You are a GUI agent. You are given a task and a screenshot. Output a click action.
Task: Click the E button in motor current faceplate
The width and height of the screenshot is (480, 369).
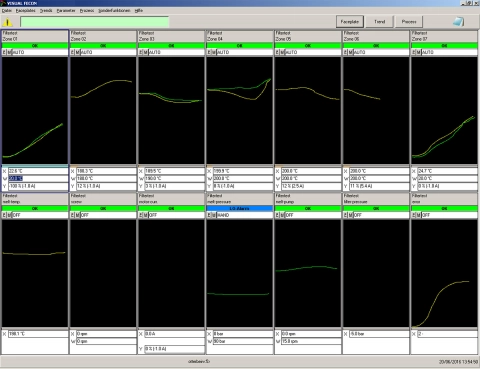coord(141,215)
